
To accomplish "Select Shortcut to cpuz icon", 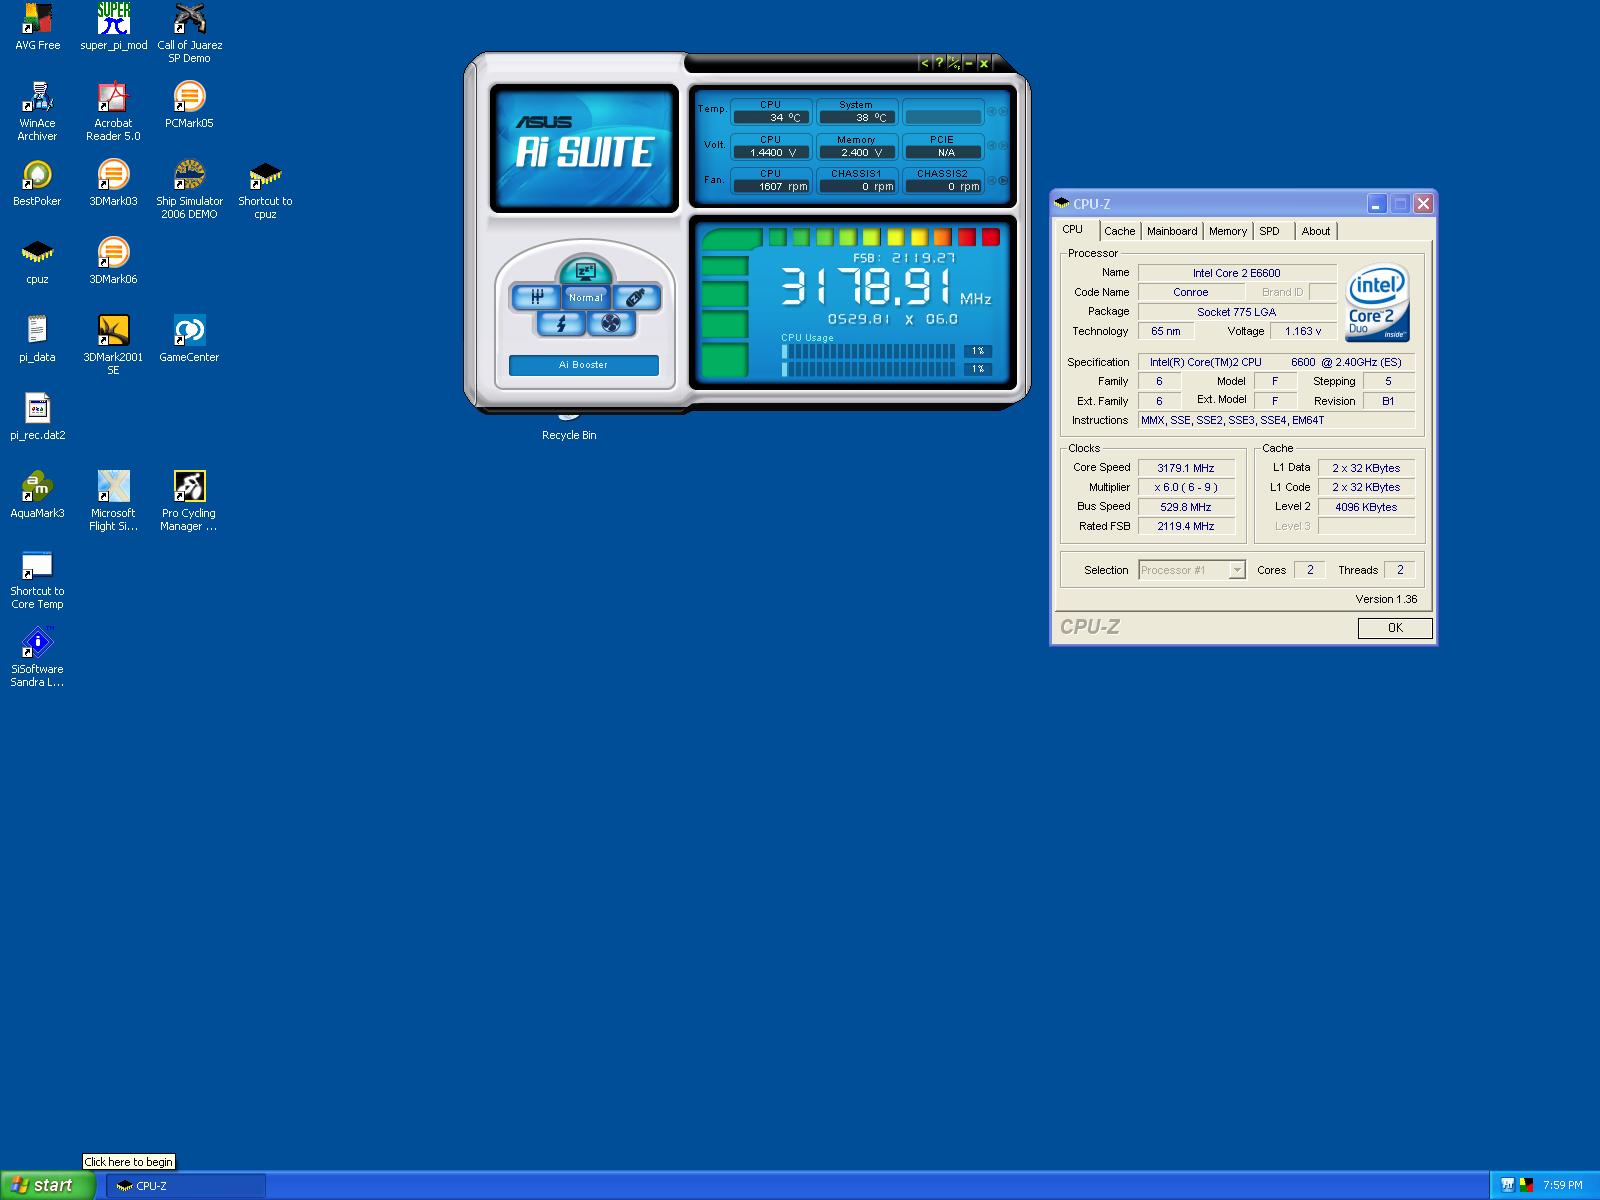I will [265, 189].
